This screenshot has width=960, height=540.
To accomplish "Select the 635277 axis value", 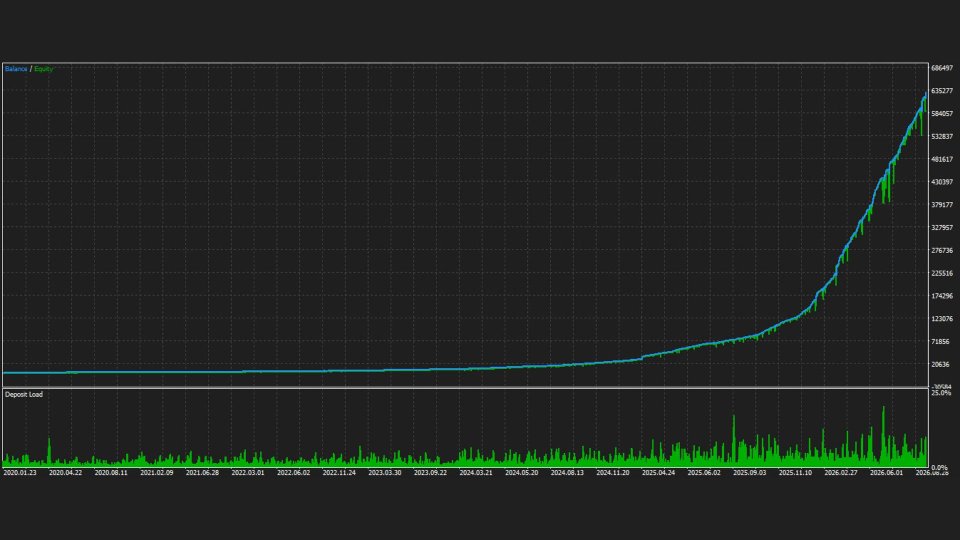I will pos(942,91).
